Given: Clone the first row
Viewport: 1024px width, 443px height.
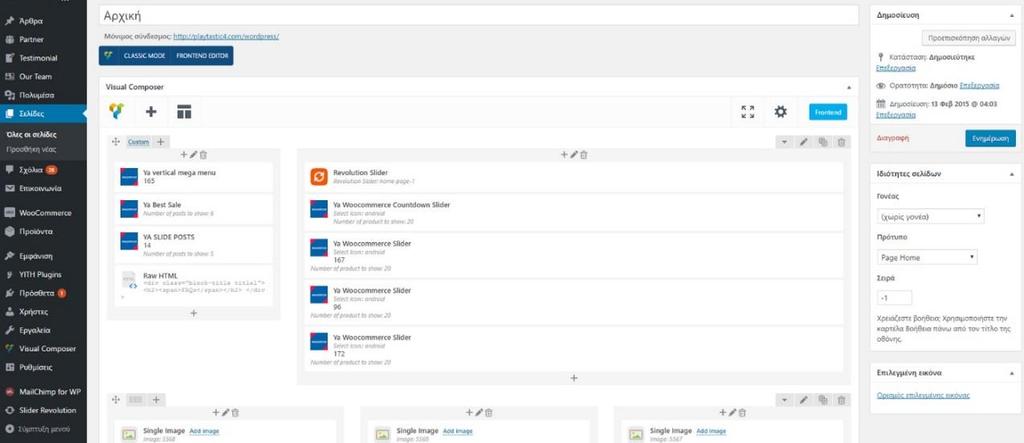Looking at the screenshot, I should (823, 142).
